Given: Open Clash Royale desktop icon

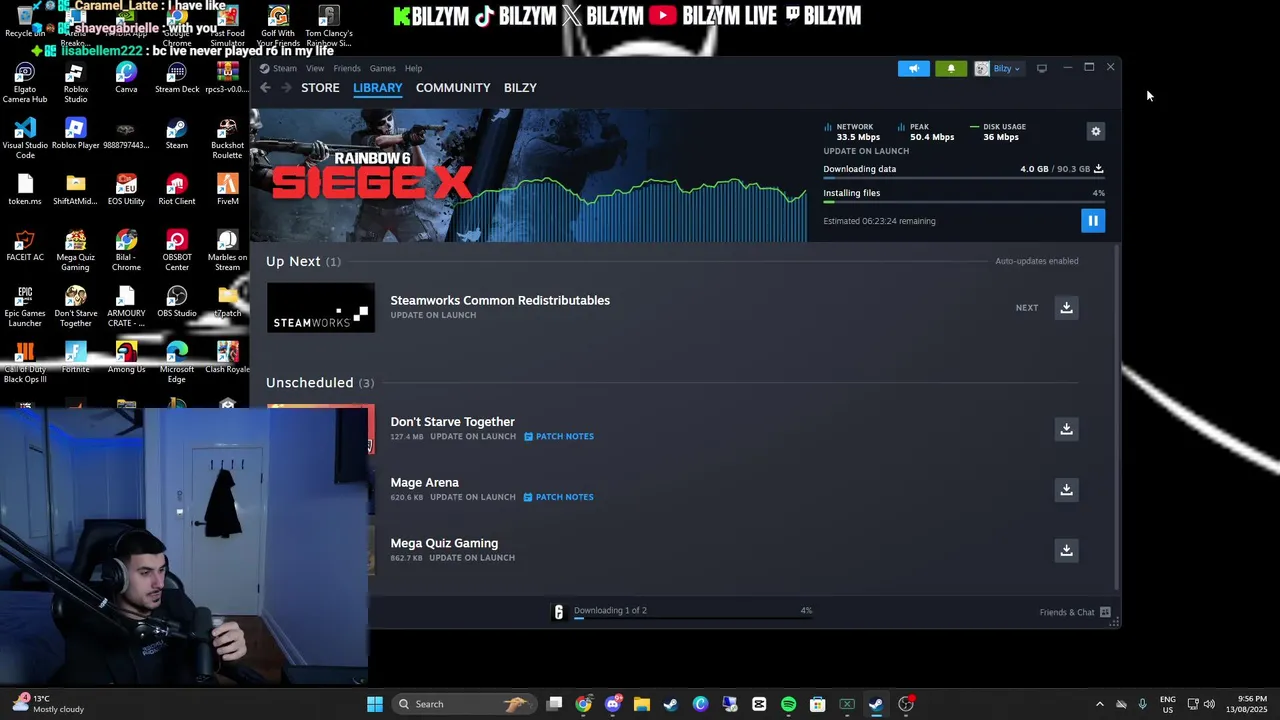Looking at the screenshot, I should 227,358.
